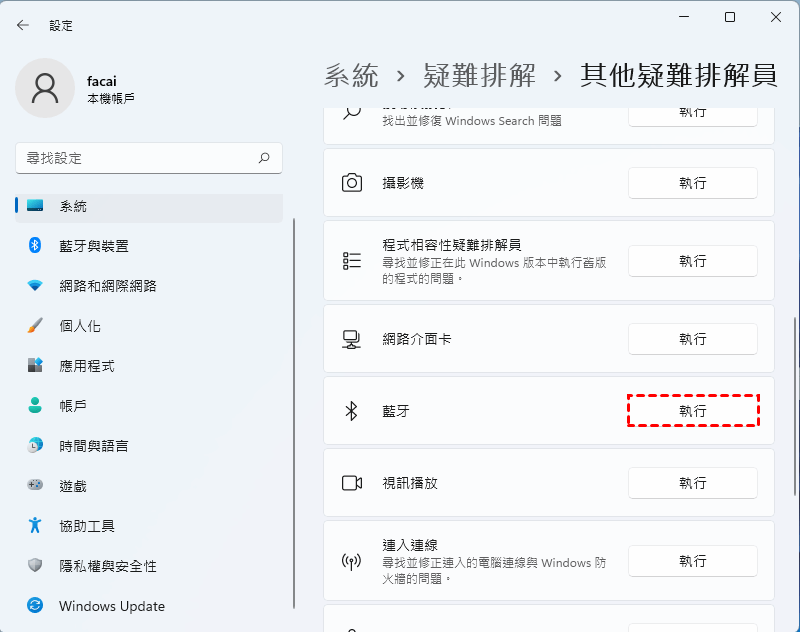This screenshot has height=632, width=800.
Task: Click the 找出並修復 Windows Search 問題 text
Action: point(472,121)
